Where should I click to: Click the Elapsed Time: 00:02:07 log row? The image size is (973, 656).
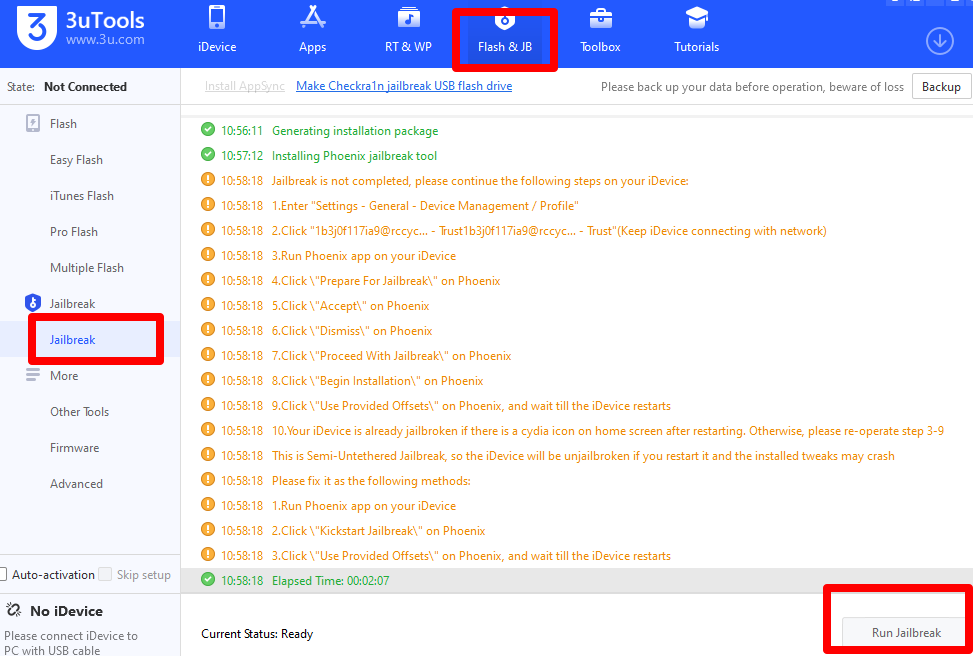point(576,580)
